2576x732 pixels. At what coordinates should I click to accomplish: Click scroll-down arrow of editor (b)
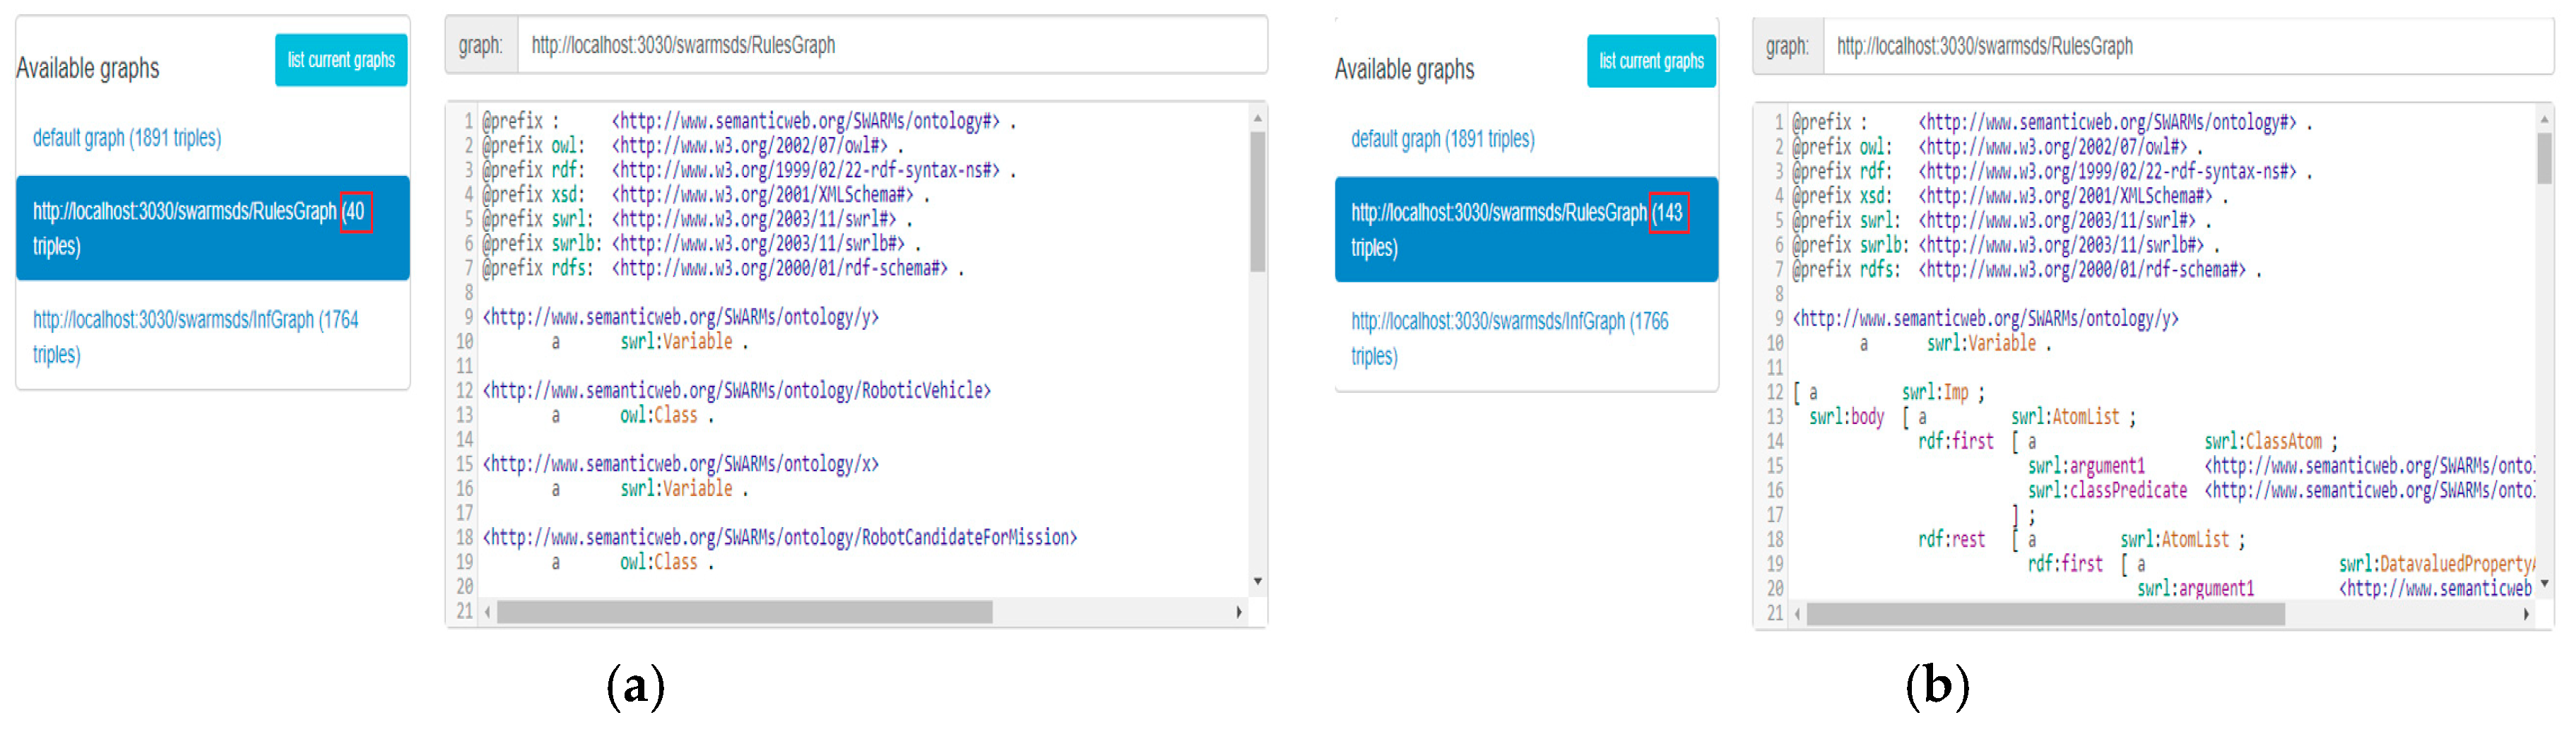(x=2544, y=583)
